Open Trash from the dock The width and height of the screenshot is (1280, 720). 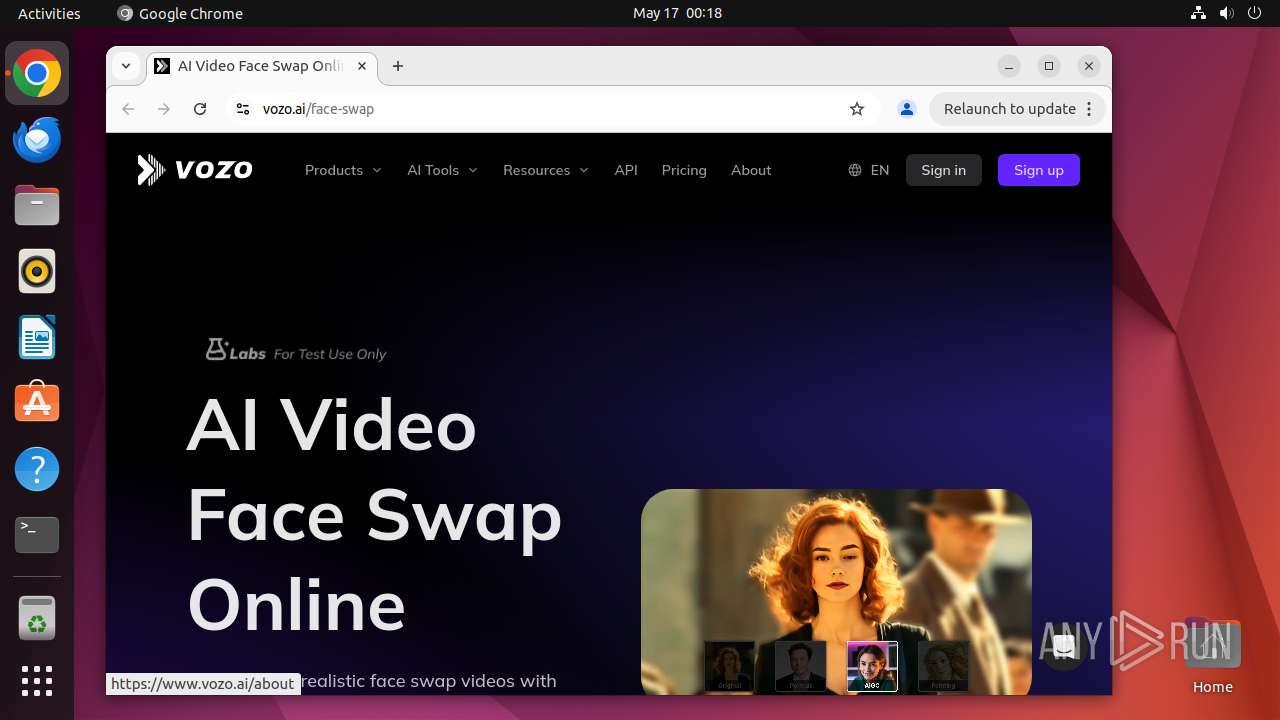[x=37, y=618]
